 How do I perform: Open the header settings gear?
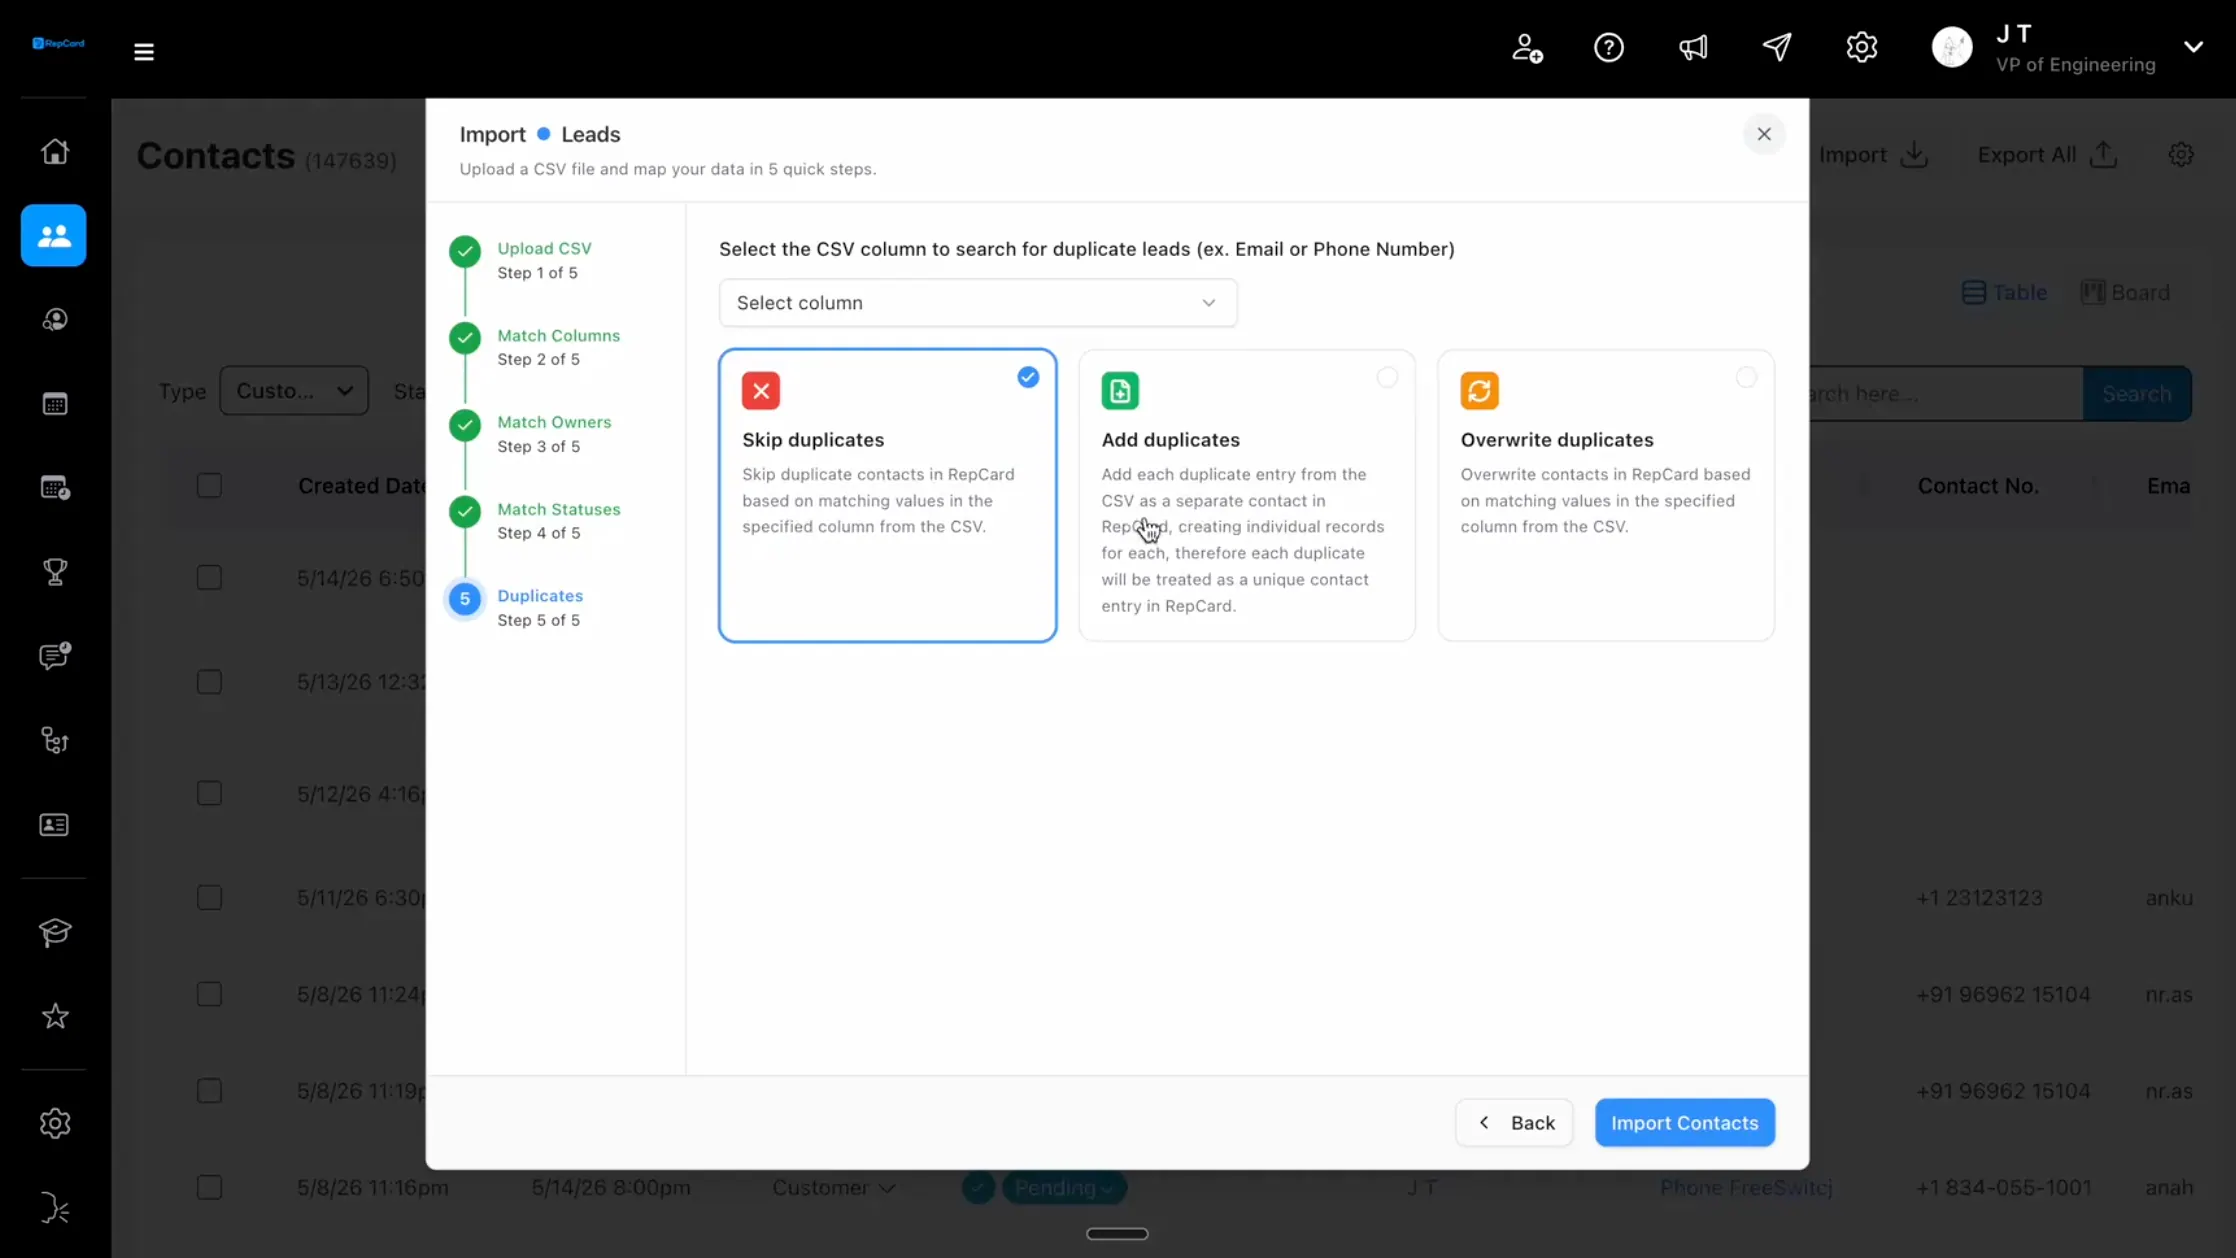[x=1861, y=47]
